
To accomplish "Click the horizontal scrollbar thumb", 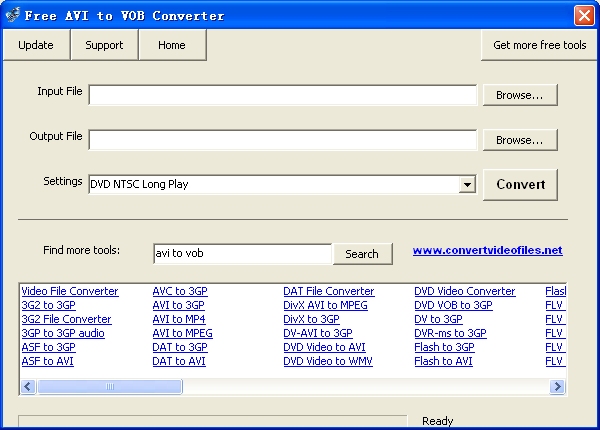I will [110, 387].
